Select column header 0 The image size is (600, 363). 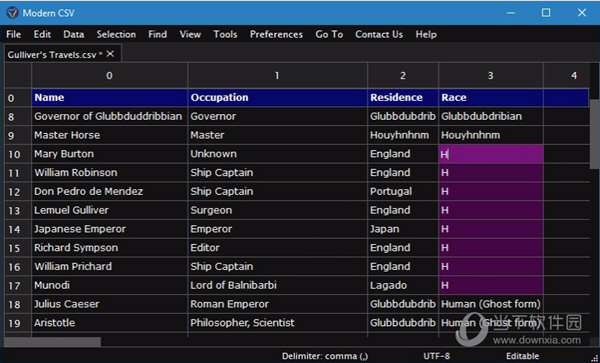109,76
